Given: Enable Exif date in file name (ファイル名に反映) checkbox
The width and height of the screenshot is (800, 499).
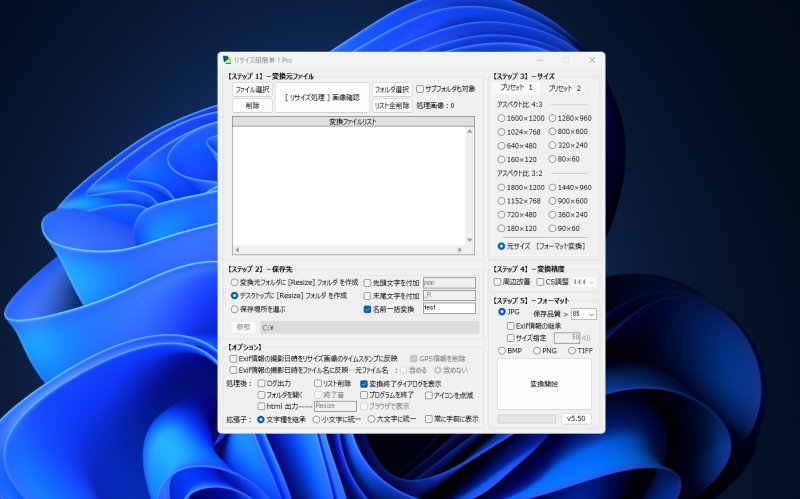Looking at the screenshot, I should 289,370.
